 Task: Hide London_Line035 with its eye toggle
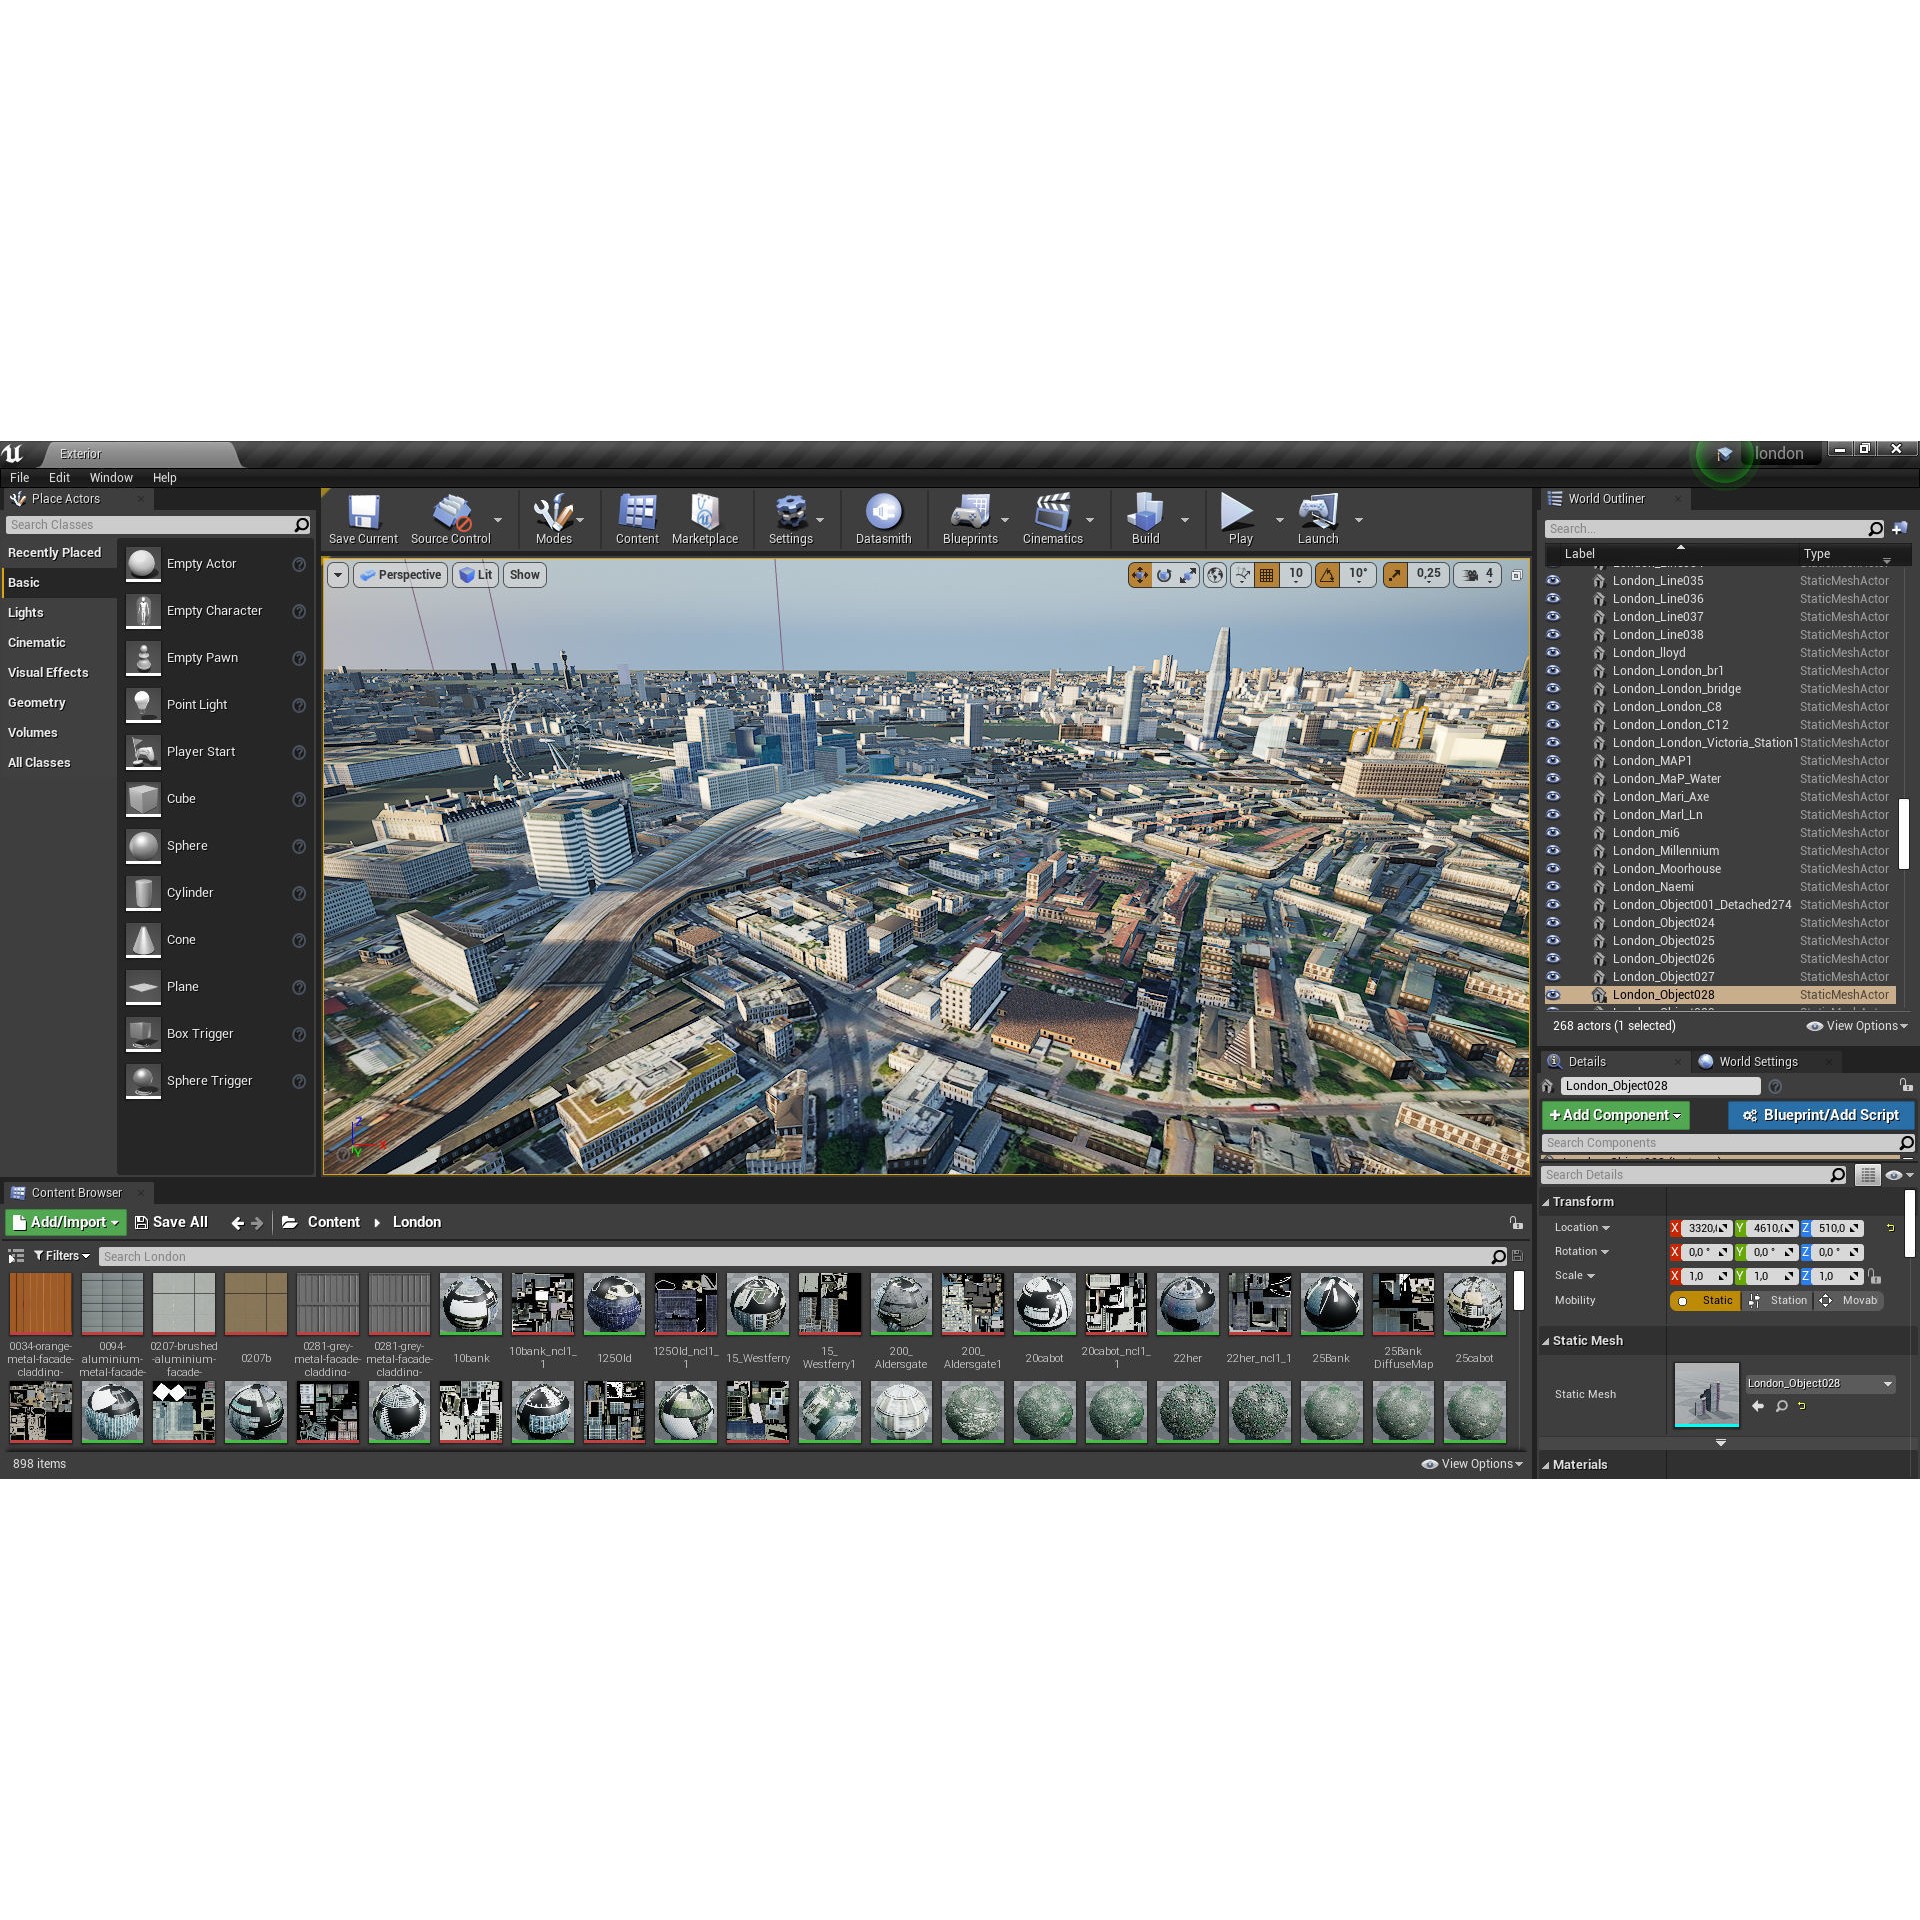click(x=1553, y=580)
